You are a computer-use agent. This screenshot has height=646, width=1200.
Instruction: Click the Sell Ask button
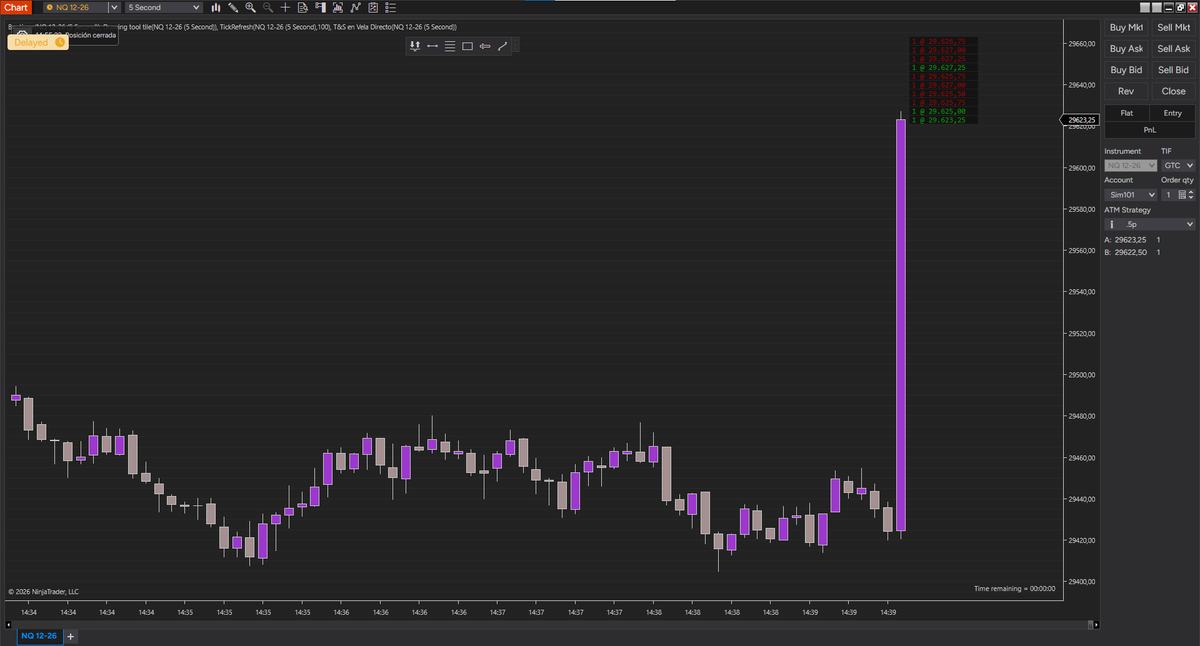coord(1174,48)
